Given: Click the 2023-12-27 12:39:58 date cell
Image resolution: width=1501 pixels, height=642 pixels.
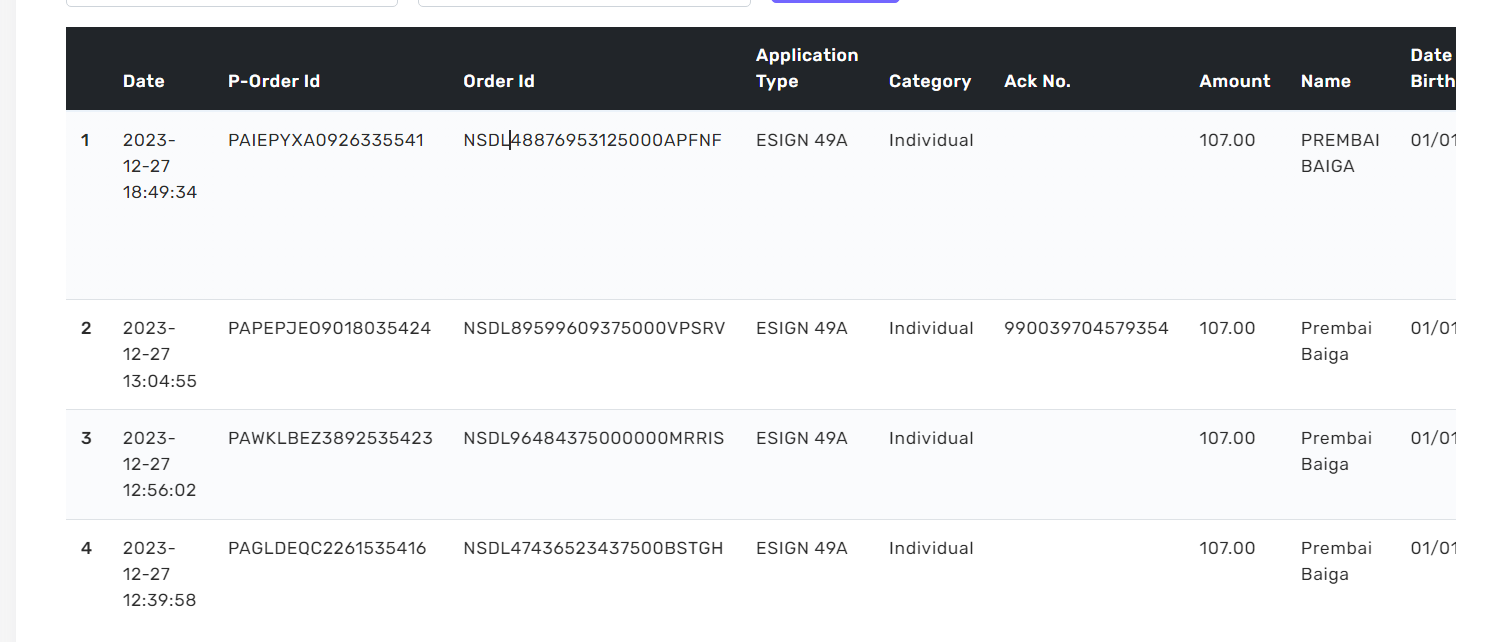Looking at the screenshot, I should pyautogui.click(x=159, y=574).
